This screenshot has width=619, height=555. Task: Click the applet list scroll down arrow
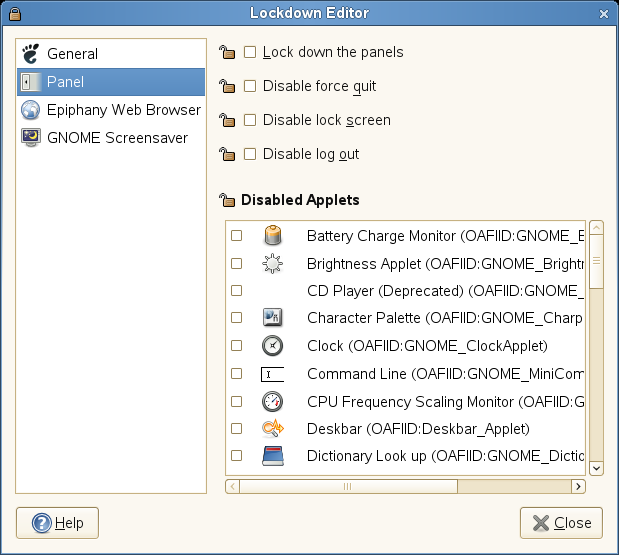coord(596,469)
